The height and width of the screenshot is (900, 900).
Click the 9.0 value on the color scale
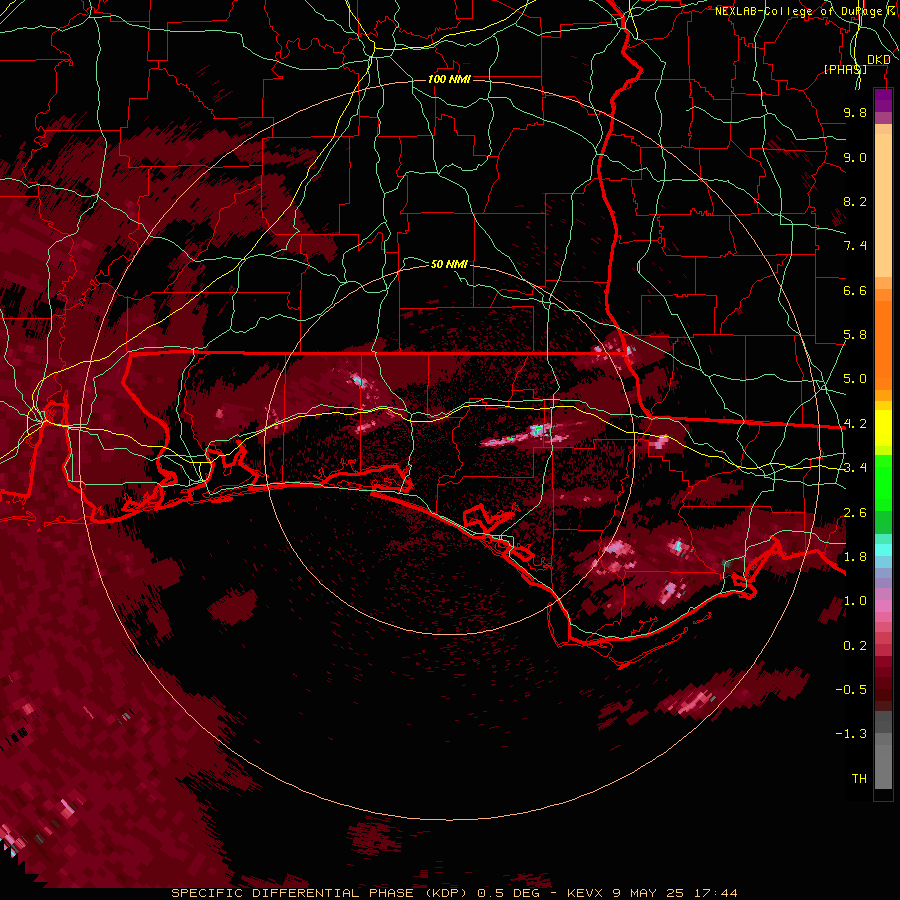pos(855,157)
